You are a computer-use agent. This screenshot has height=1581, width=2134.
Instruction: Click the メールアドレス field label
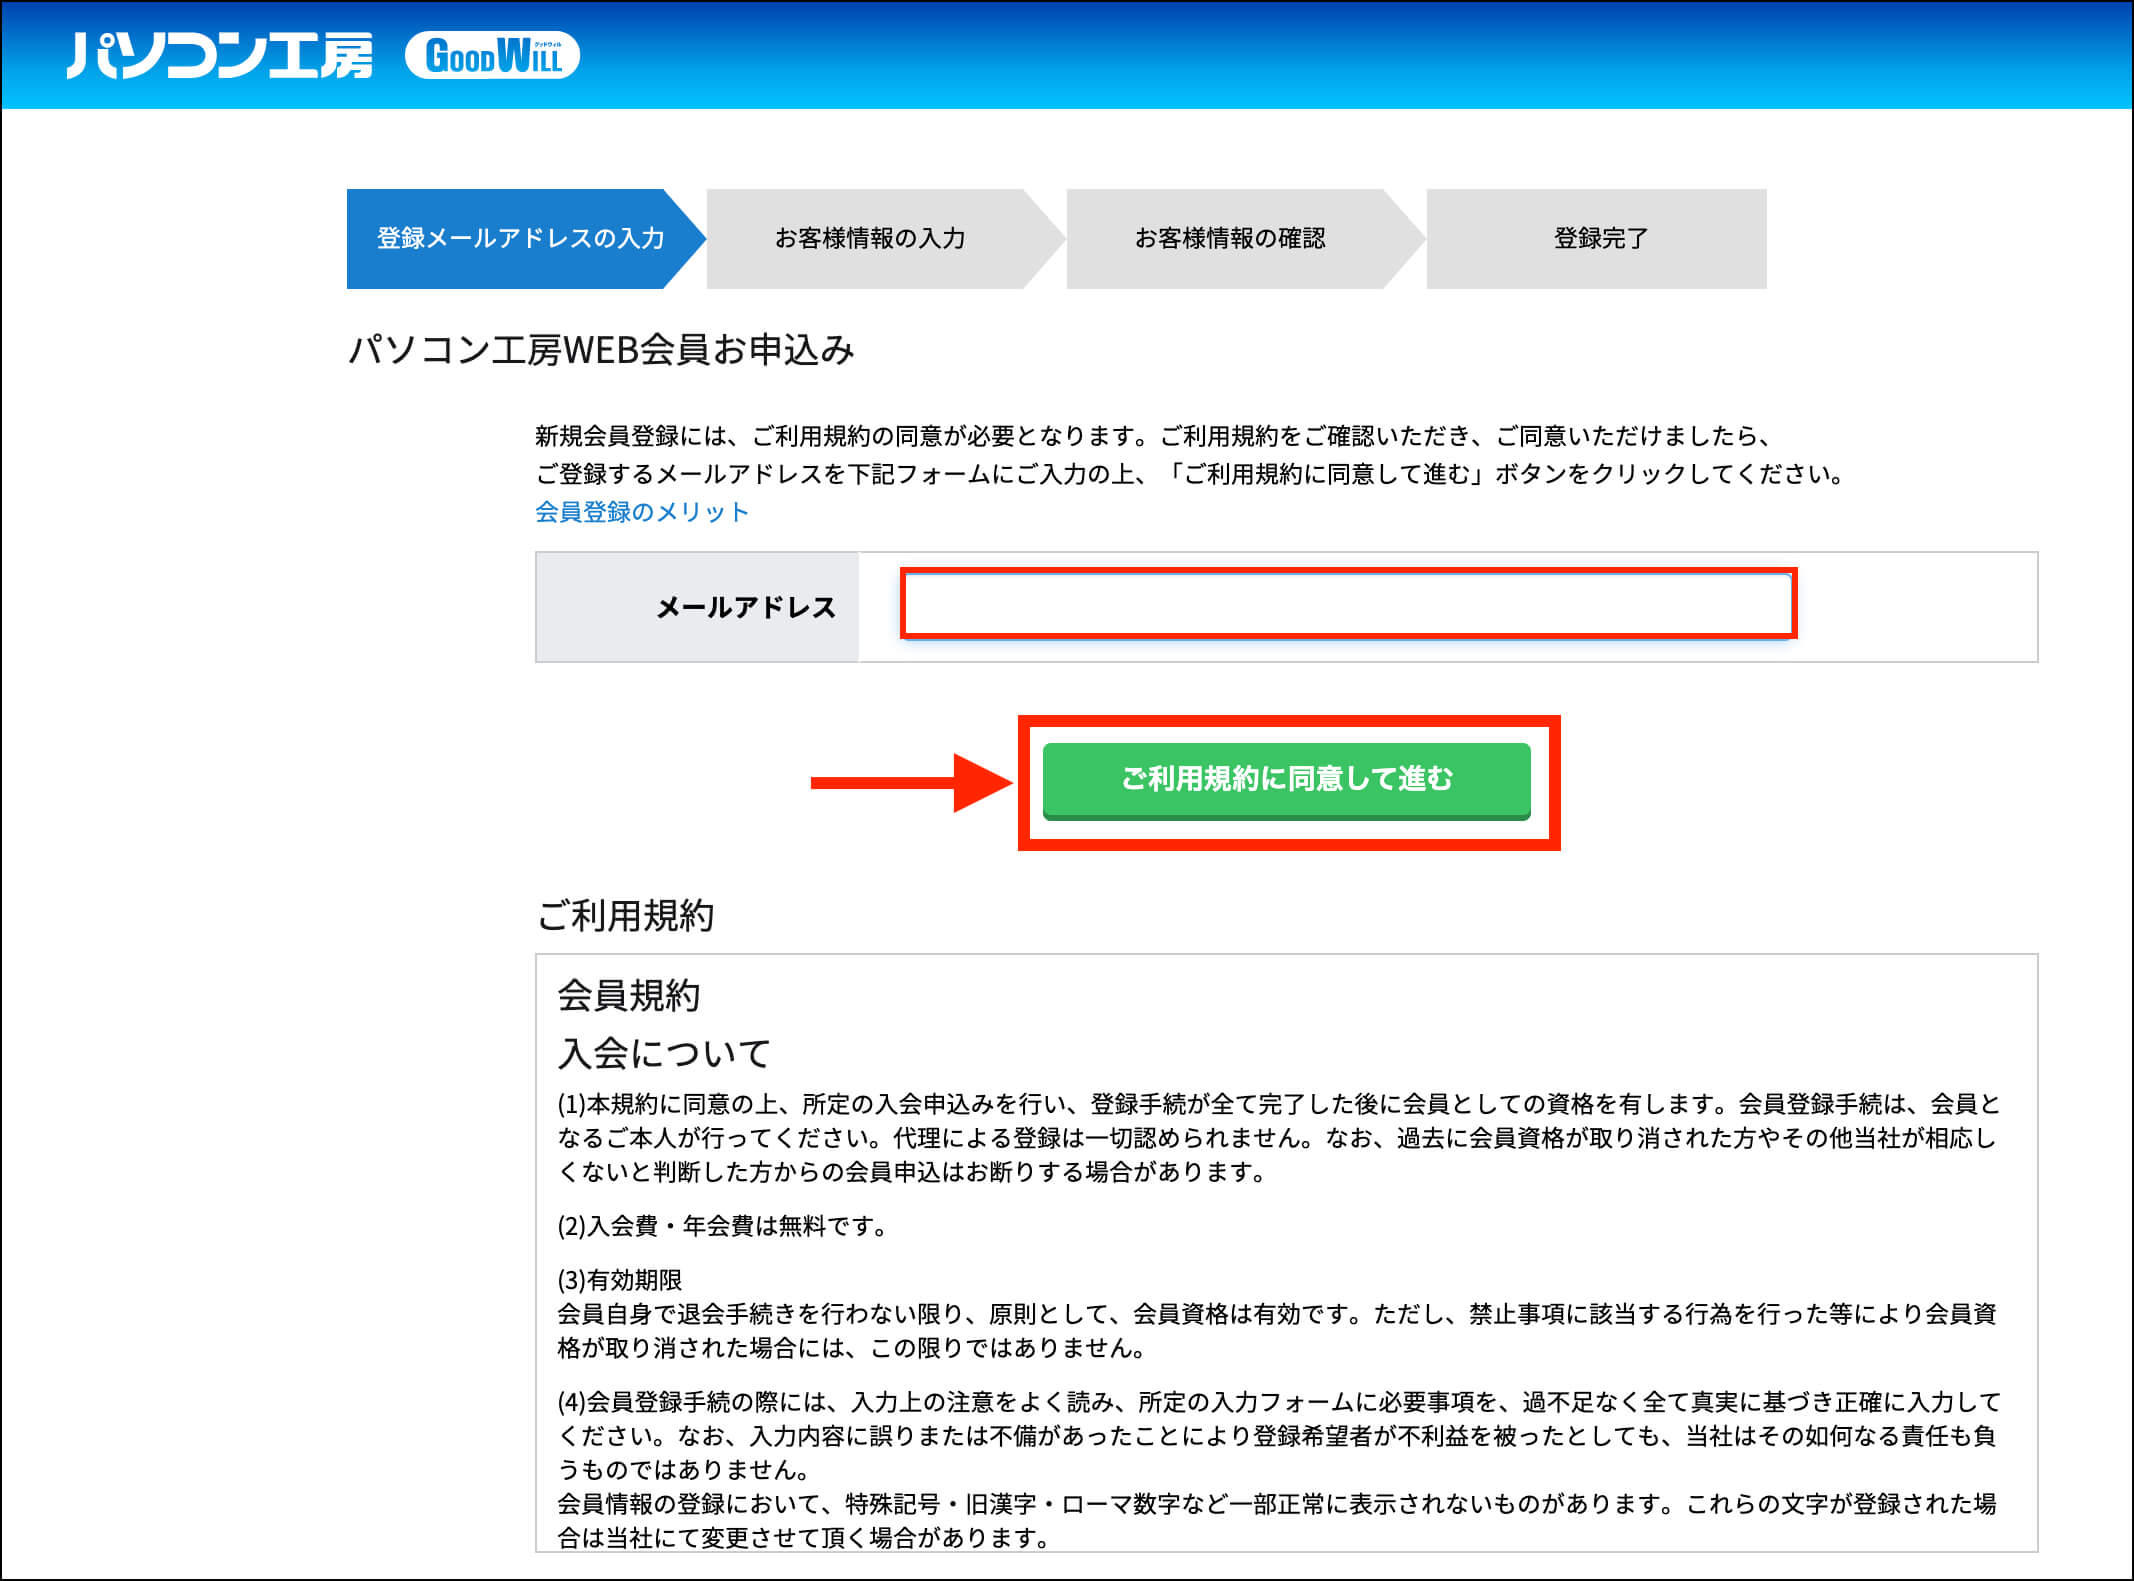746,607
